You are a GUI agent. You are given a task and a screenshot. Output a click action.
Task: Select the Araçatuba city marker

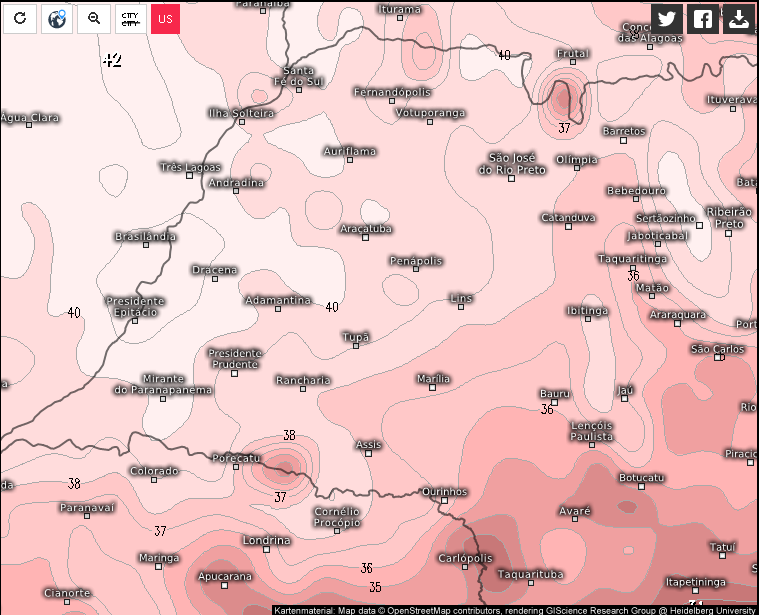click(x=365, y=238)
